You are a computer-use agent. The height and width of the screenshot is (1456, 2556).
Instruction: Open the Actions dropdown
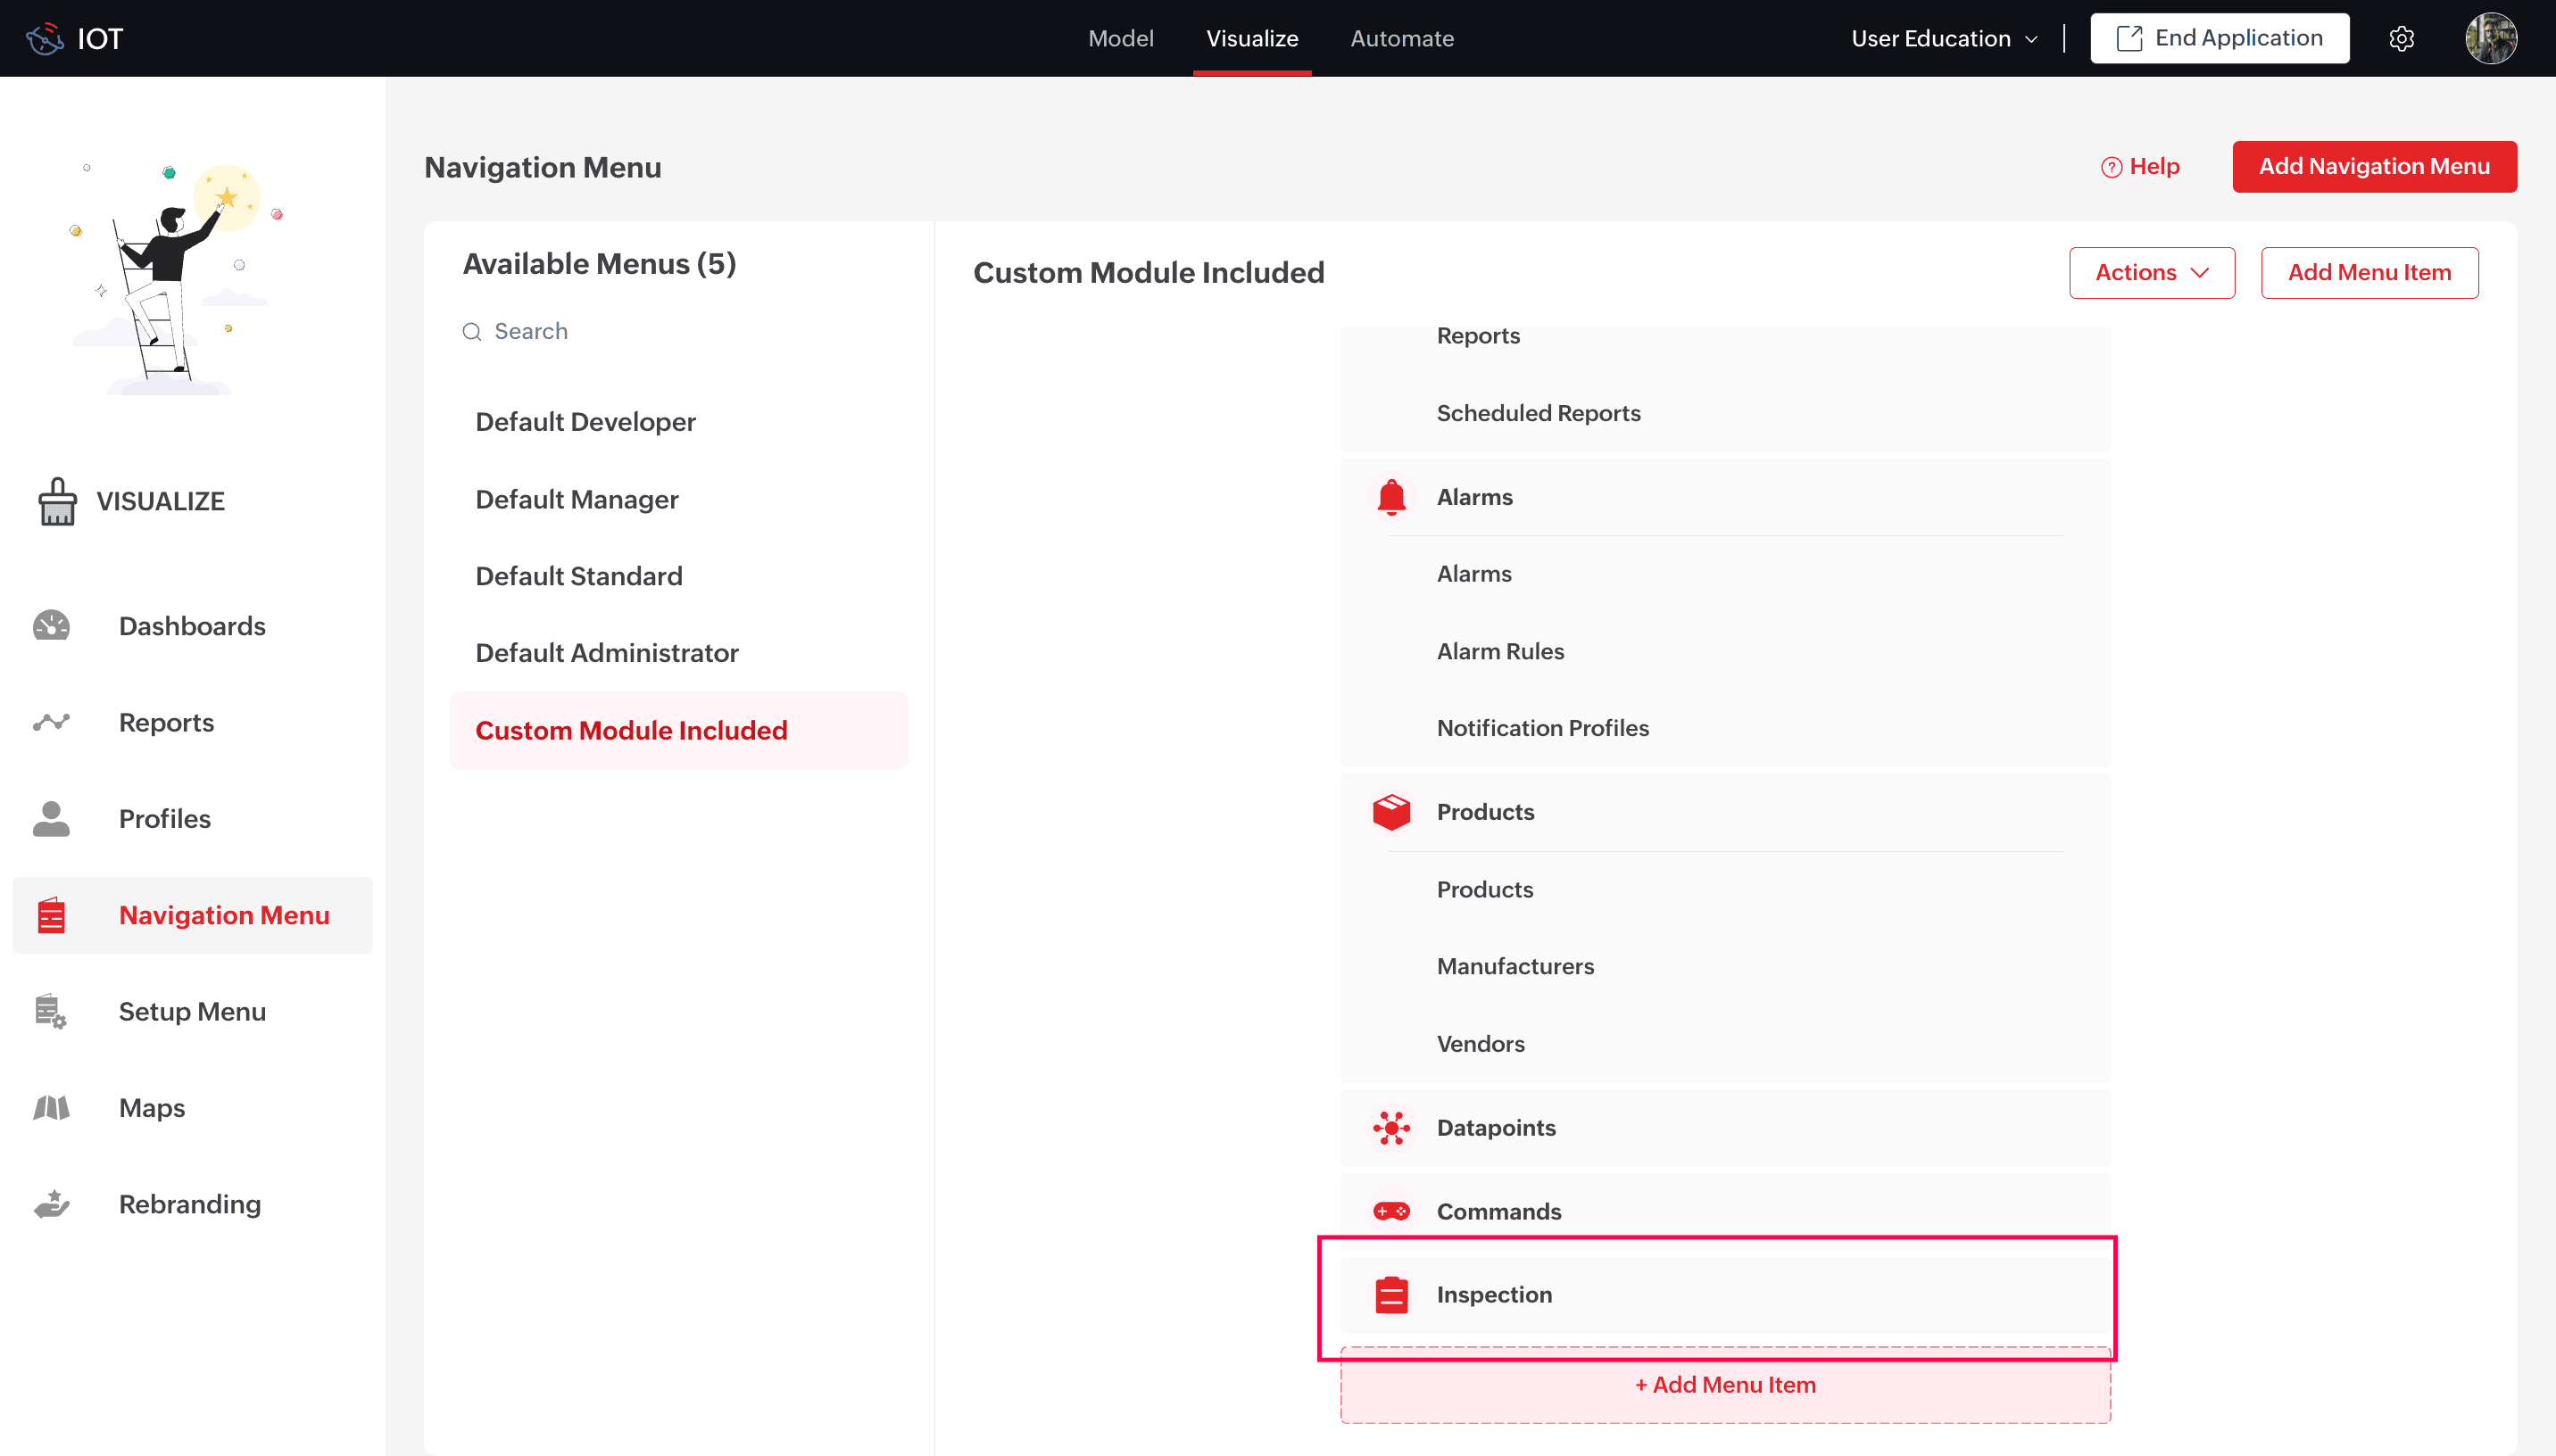2151,273
